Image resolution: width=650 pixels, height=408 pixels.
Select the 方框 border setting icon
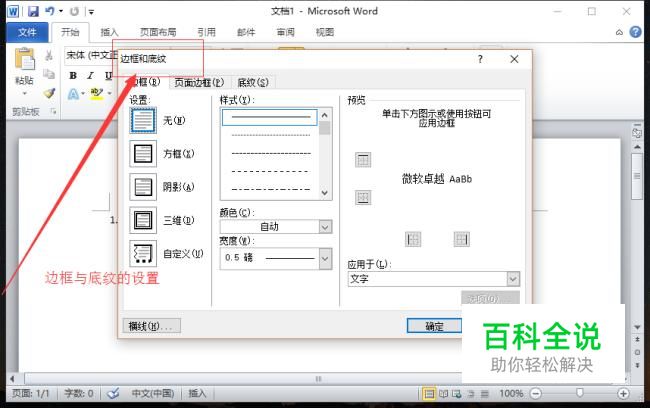(143, 153)
